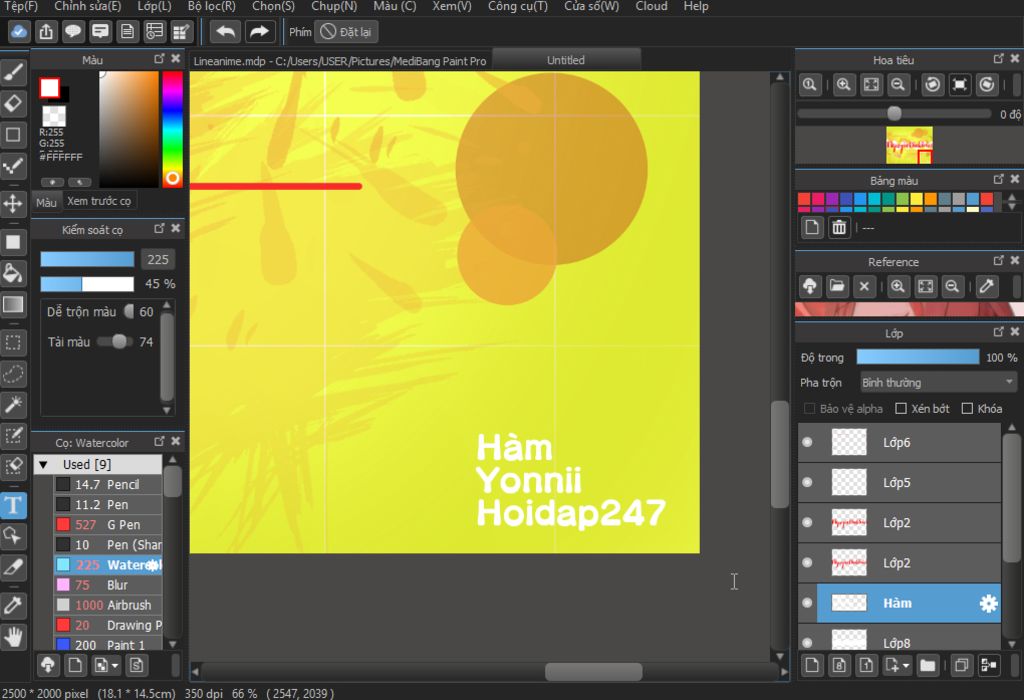The image size is (1024, 700).
Task: Select the Blur brush
Action: [x=108, y=584]
